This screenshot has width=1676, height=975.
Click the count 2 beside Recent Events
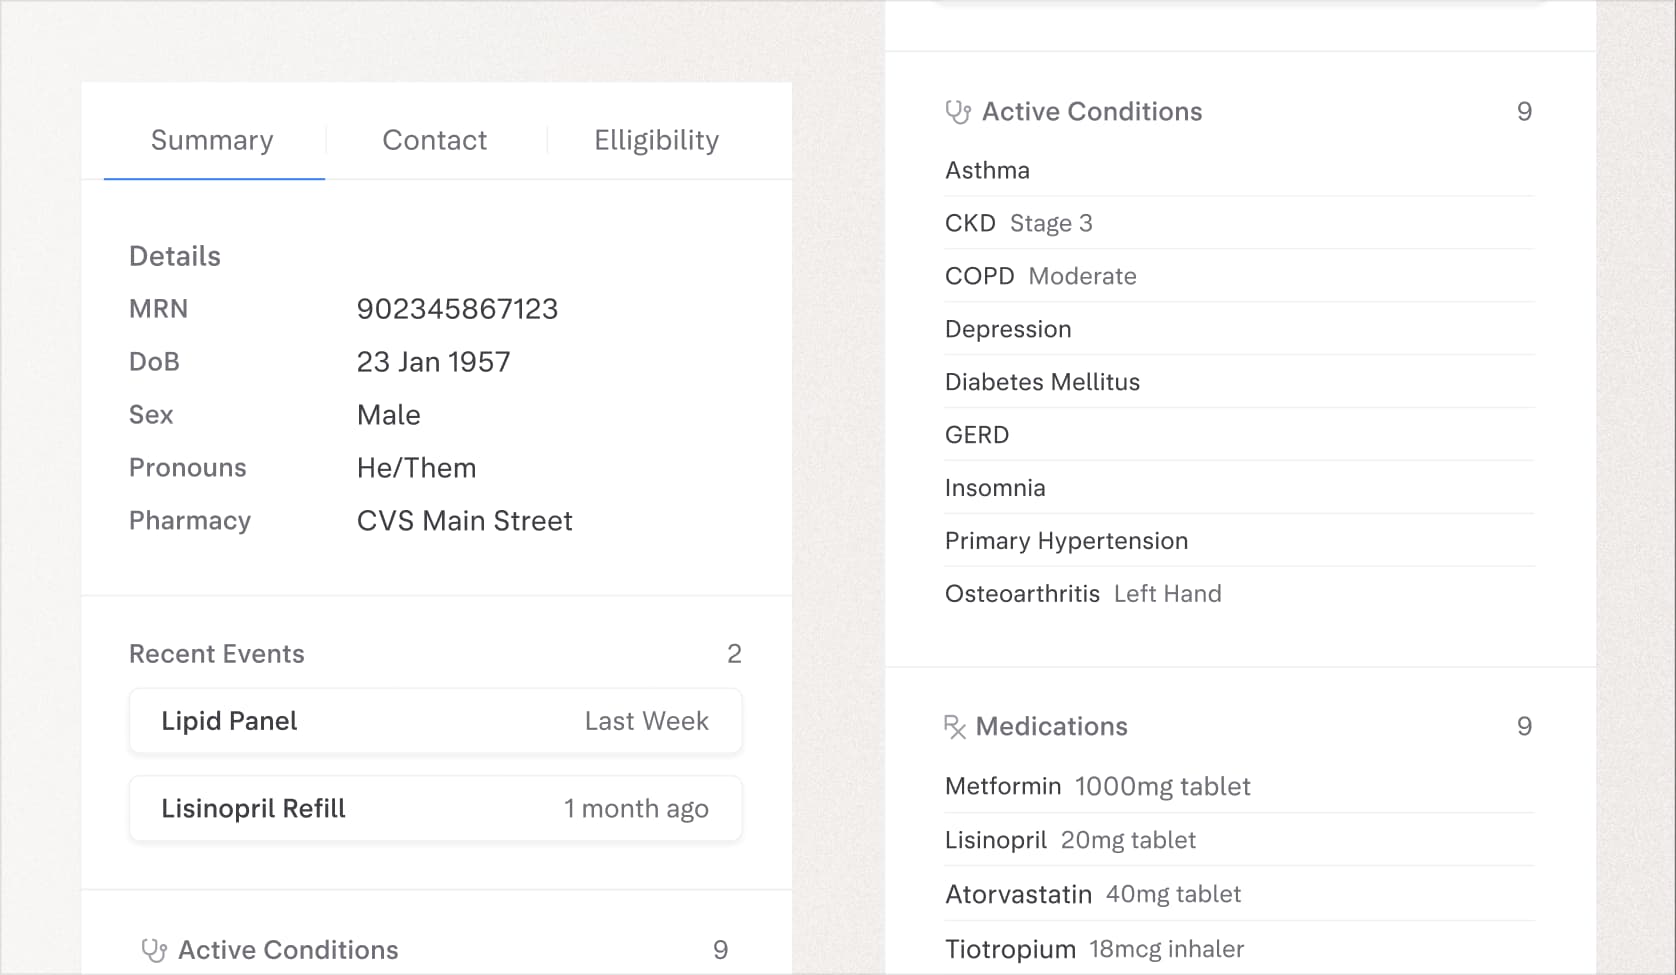(735, 654)
